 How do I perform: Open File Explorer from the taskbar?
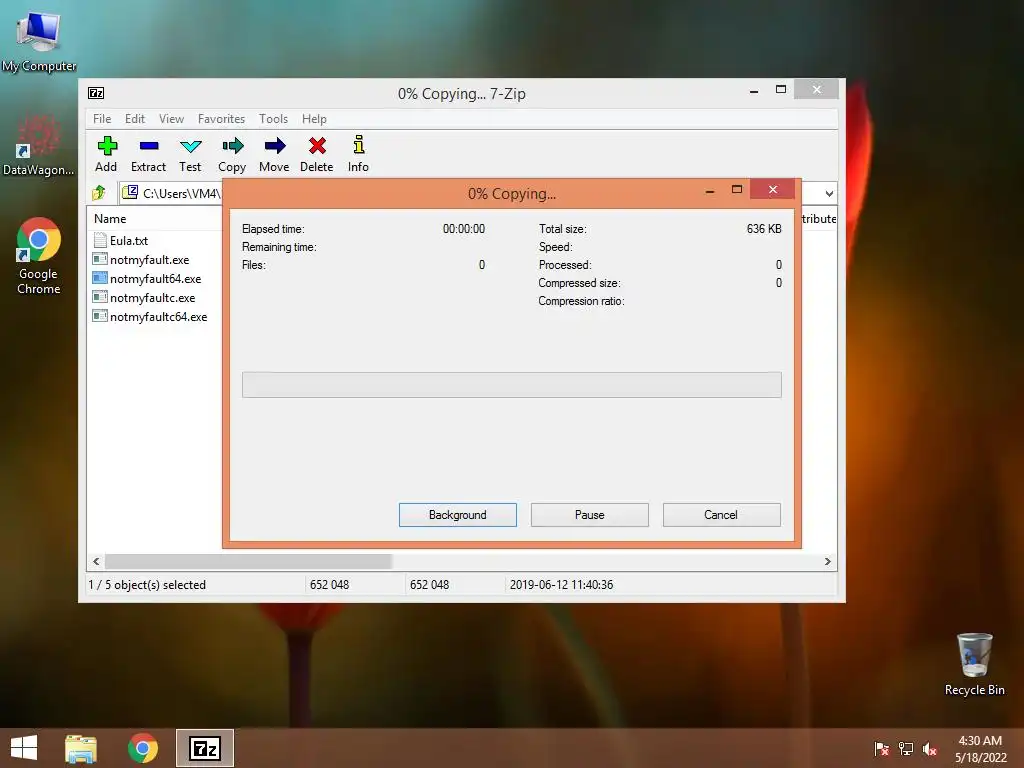point(81,748)
